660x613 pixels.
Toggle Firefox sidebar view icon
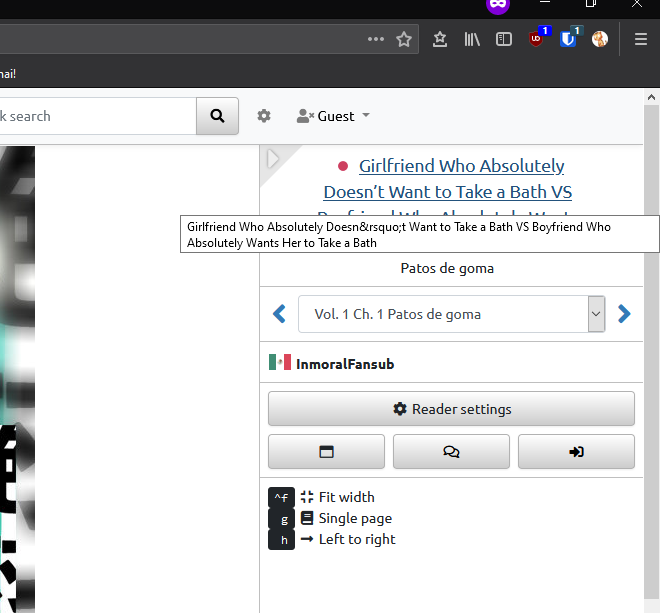click(504, 39)
